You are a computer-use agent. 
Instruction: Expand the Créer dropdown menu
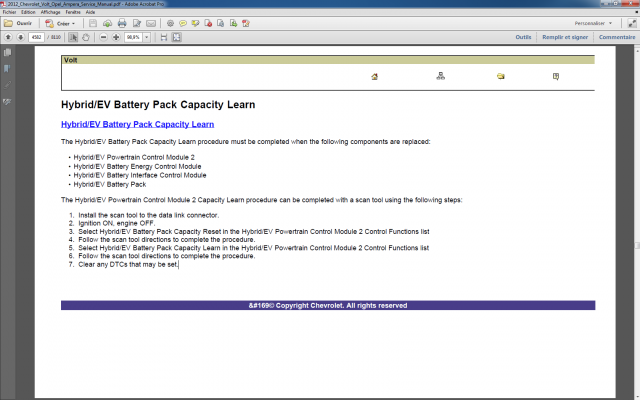65,22
